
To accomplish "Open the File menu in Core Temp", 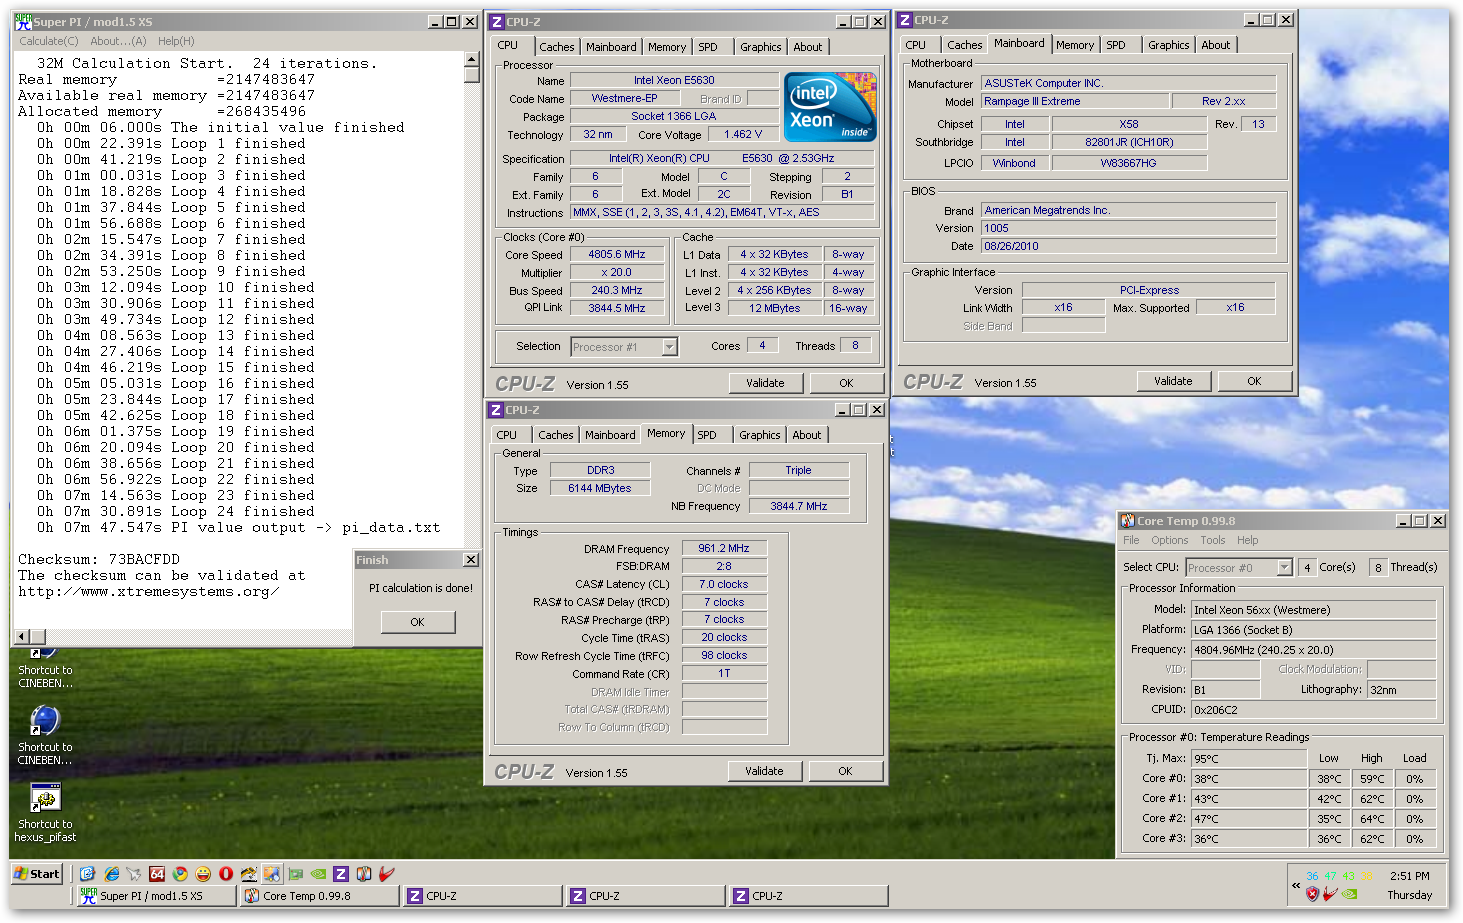I will (x=1131, y=540).
